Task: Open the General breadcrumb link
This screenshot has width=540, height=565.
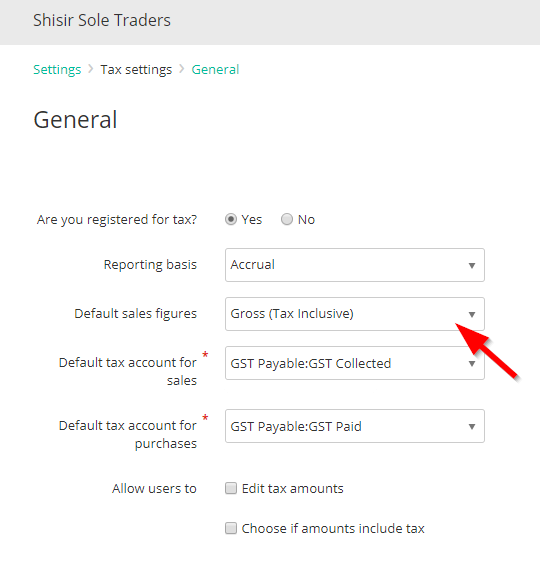Action: pos(215,70)
